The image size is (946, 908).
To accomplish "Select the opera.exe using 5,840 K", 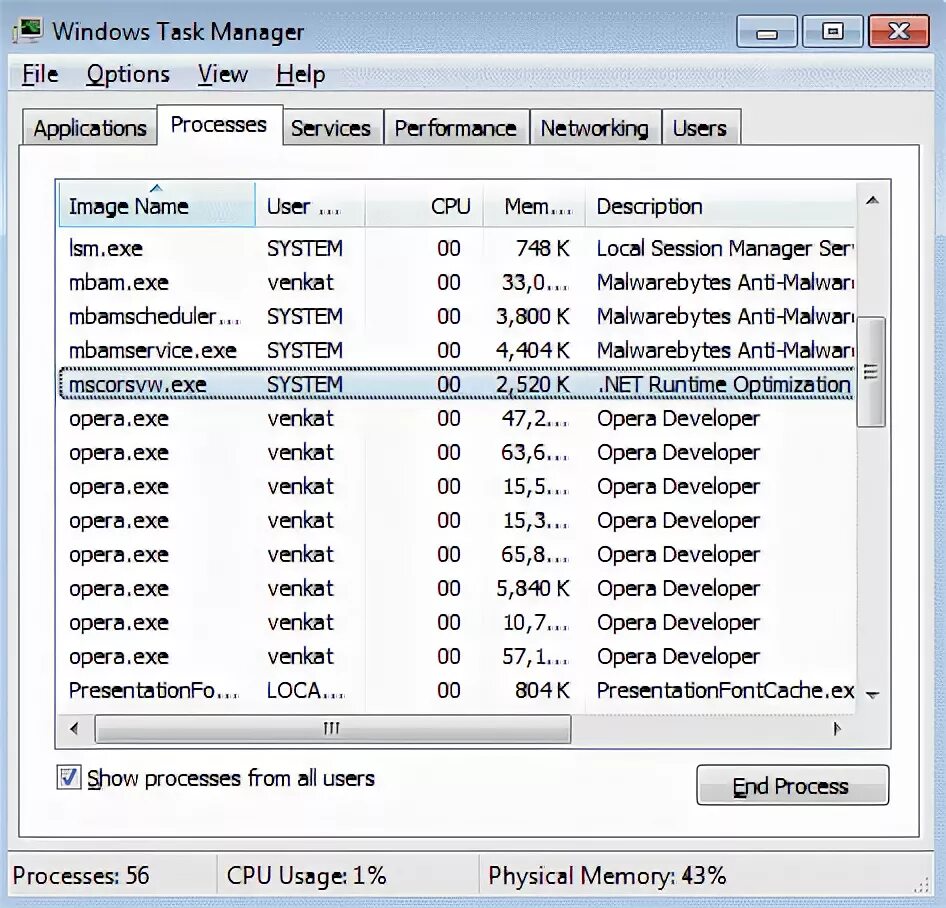I will [457, 588].
